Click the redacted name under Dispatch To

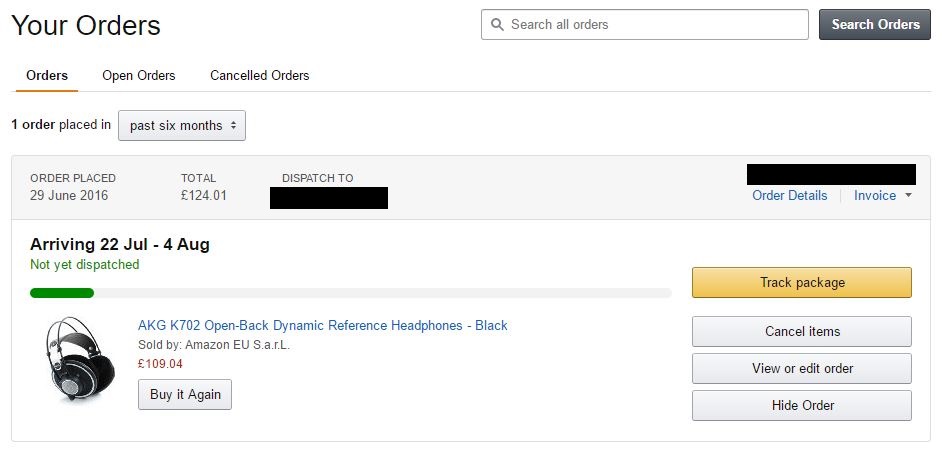tap(328, 197)
